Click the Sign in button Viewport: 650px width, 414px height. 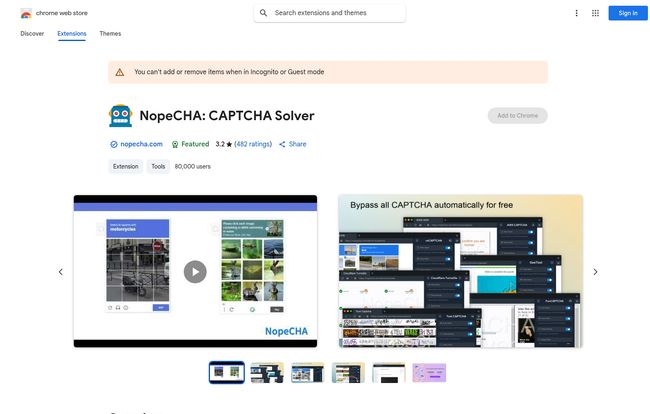[x=628, y=13]
